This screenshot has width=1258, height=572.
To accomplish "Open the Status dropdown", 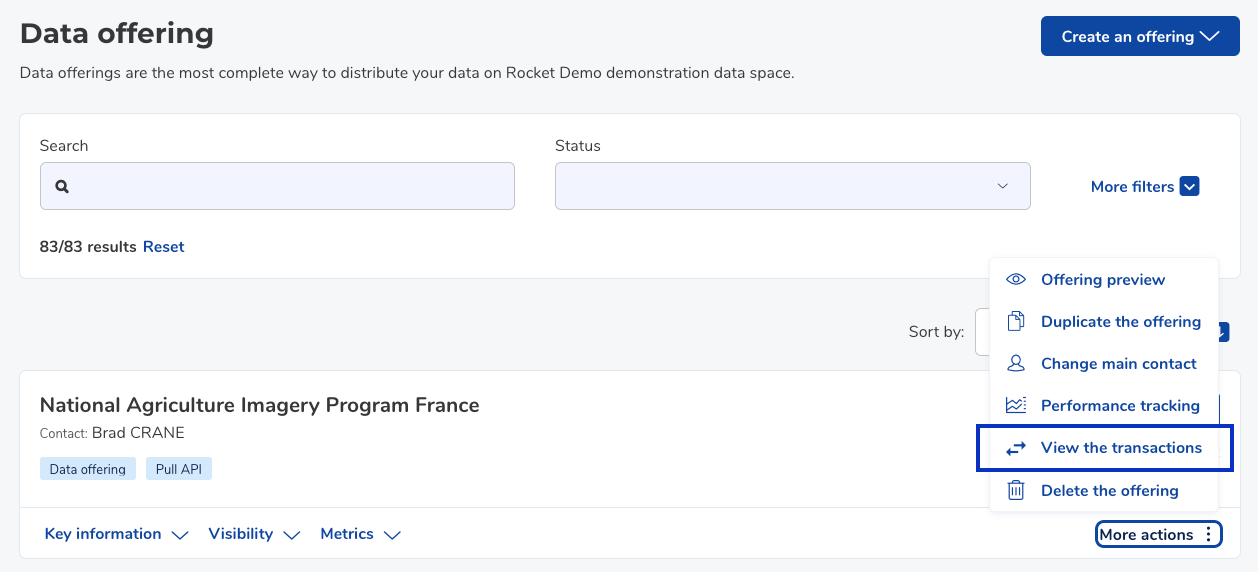I will (x=792, y=186).
